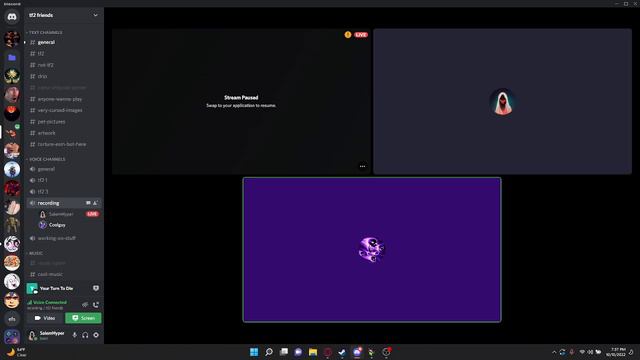The height and width of the screenshot is (360, 640).
Task: Open SalemHyper user status panel
Action: pos(47,335)
